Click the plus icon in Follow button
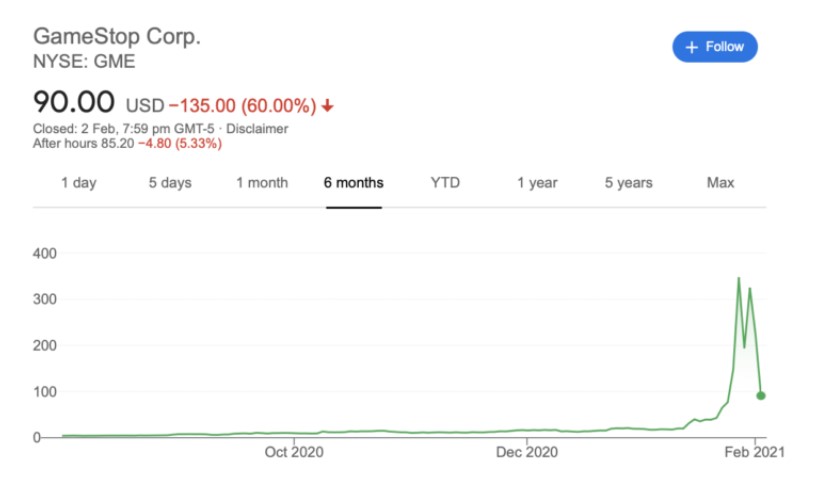The height and width of the screenshot is (480, 828). [x=691, y=47]
